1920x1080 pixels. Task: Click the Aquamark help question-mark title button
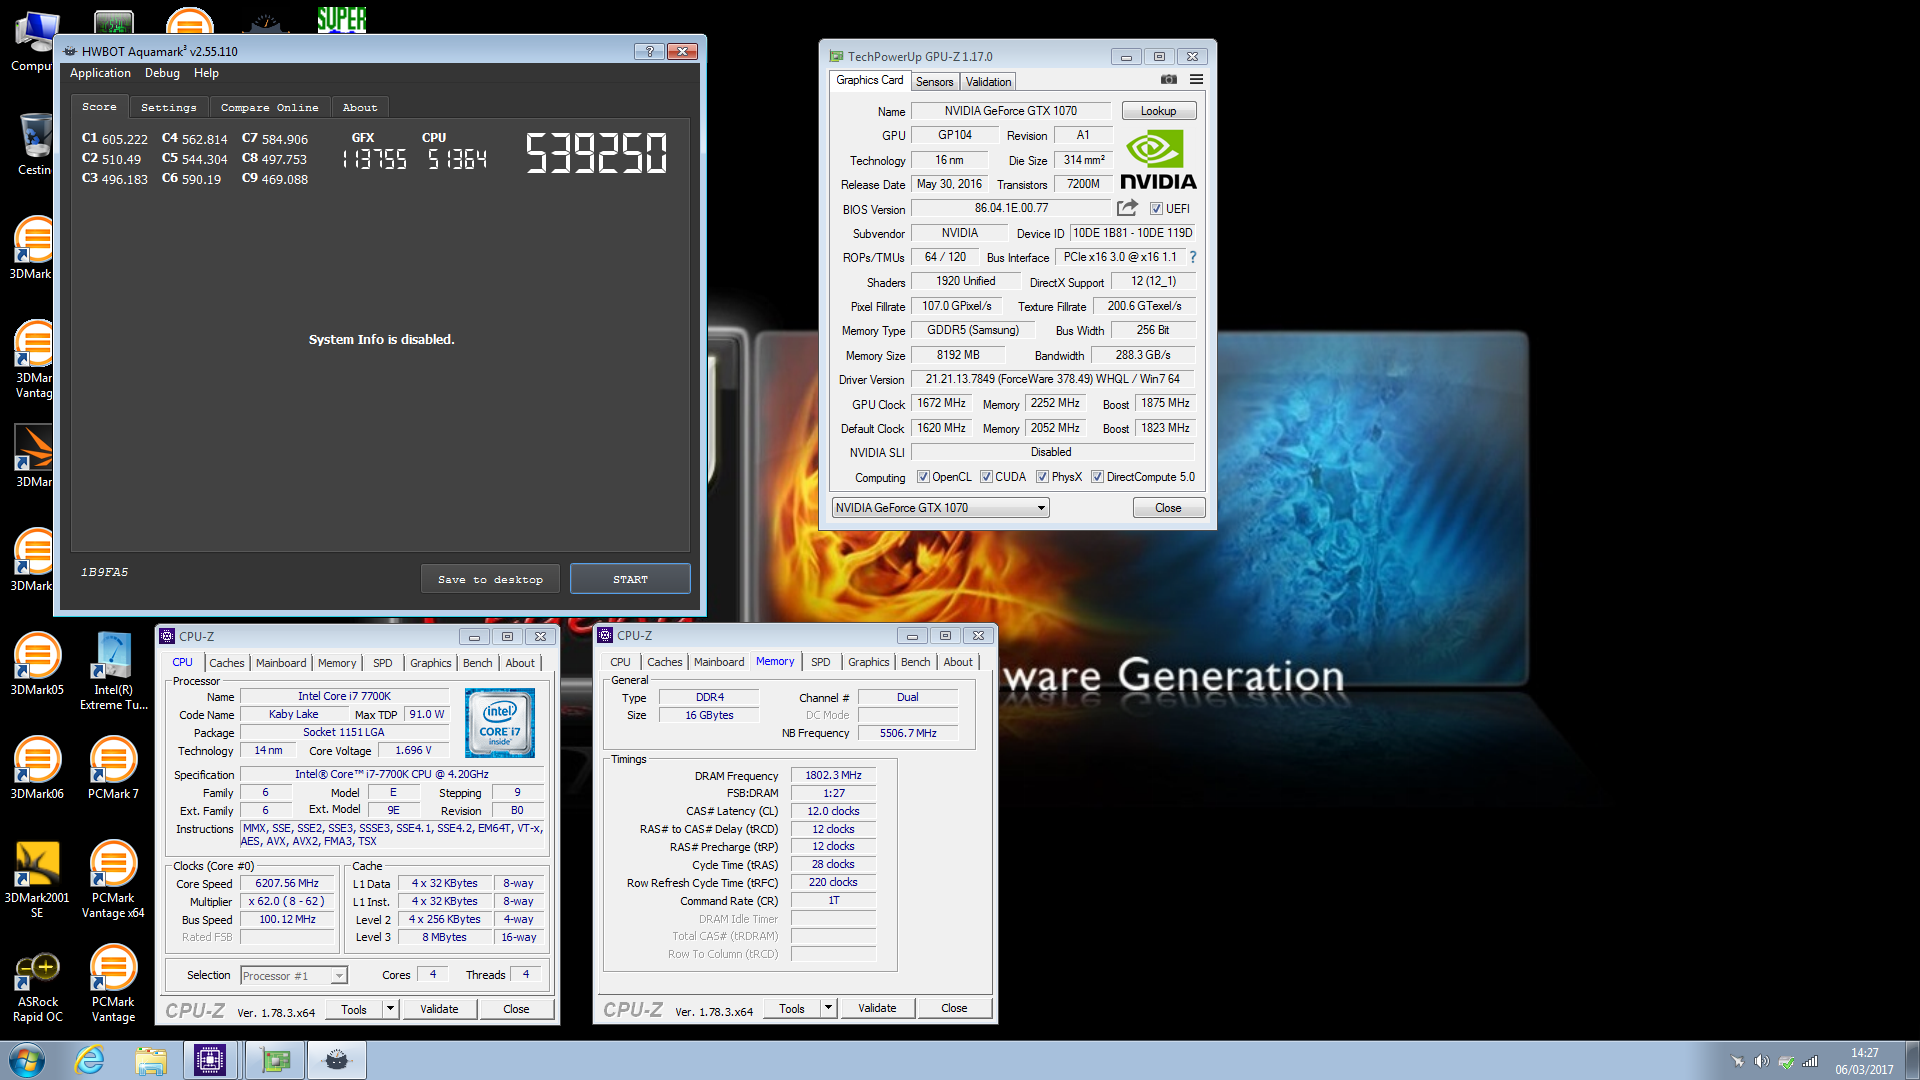[x=649, y=51]
